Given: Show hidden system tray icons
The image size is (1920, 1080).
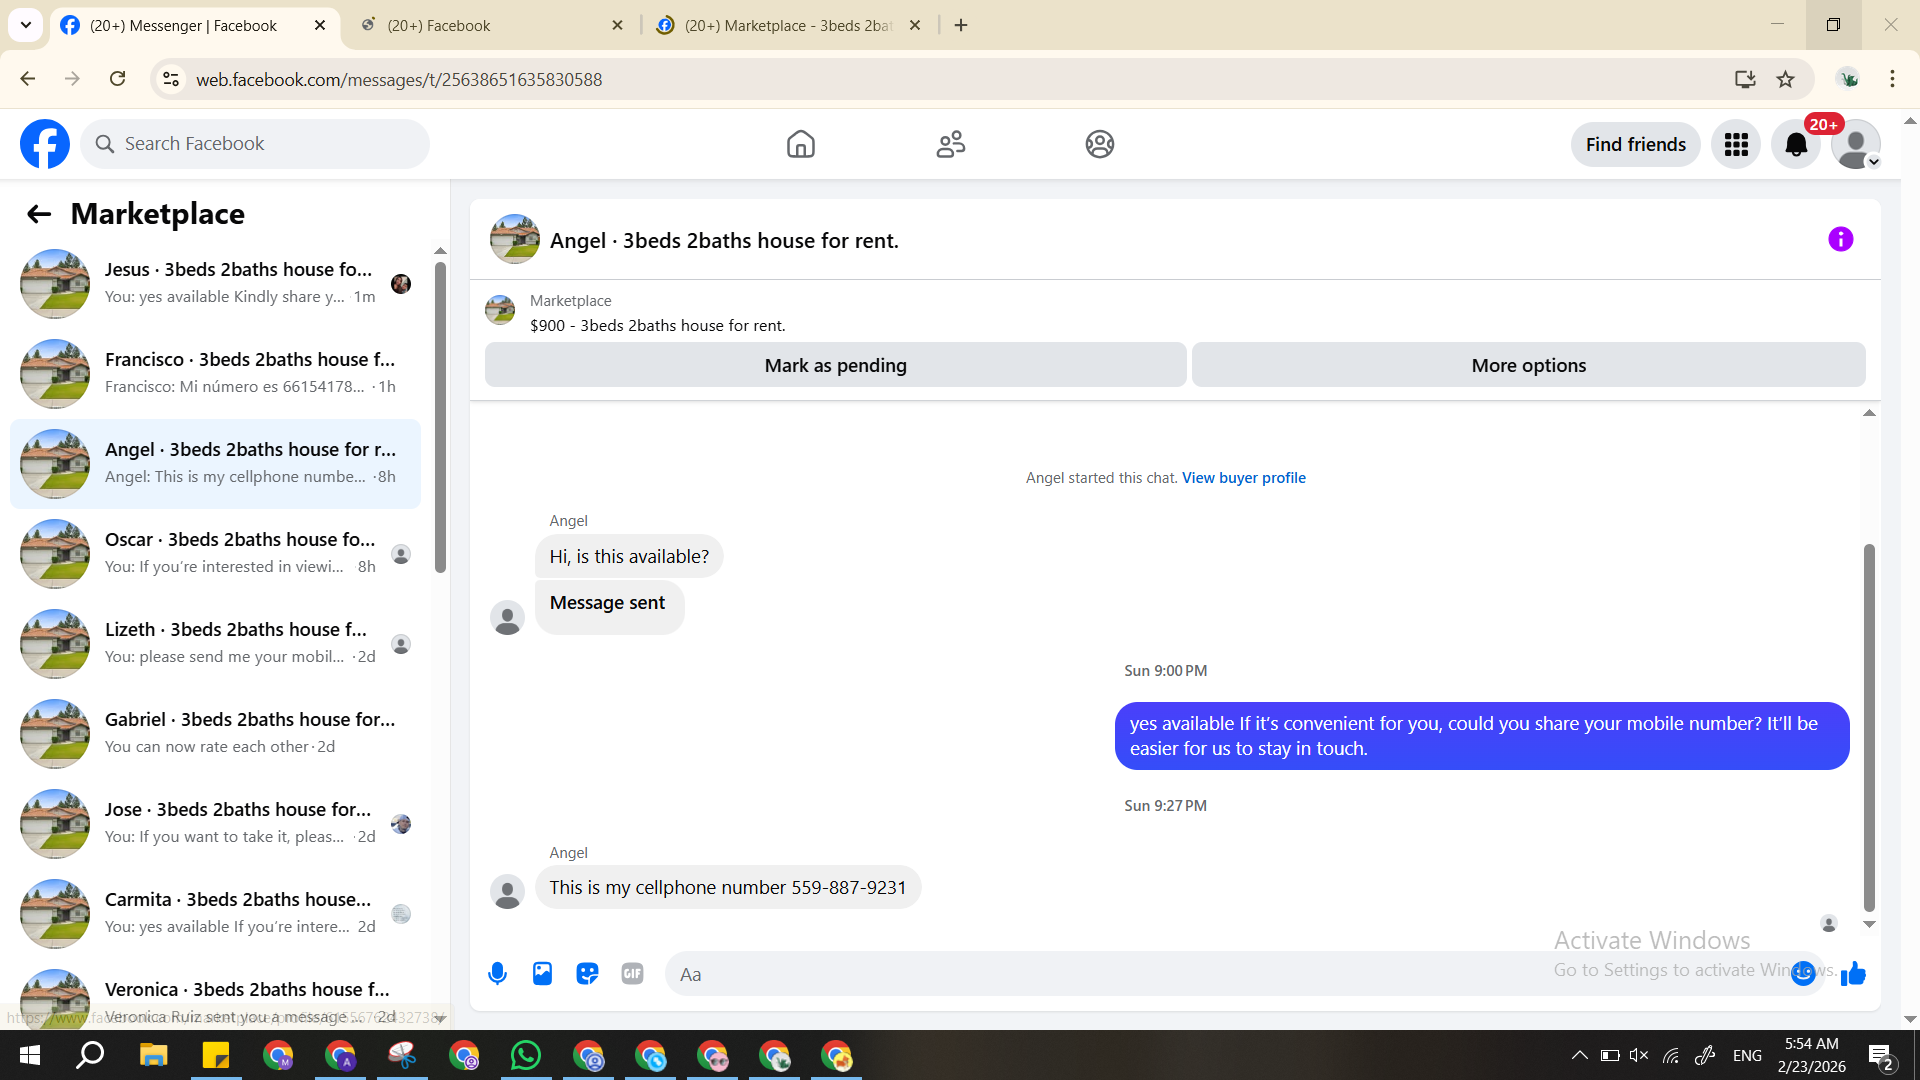Looking at the screenshot, I should click(x=1579, y=1055).
